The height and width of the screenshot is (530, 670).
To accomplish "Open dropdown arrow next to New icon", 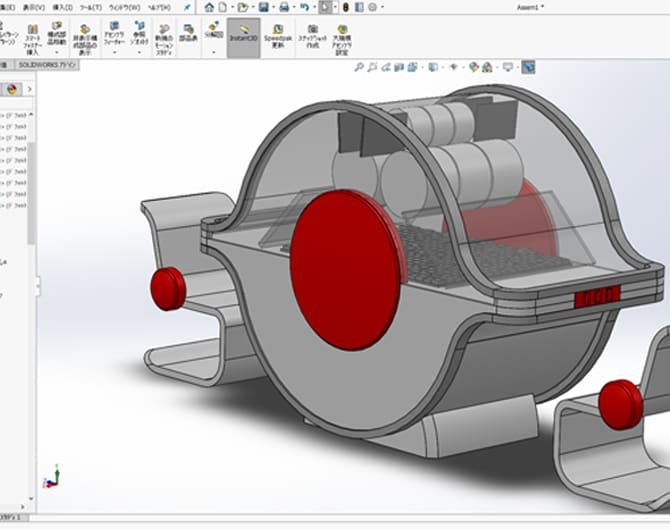I will pyautogui.click(x=232, y=7).
